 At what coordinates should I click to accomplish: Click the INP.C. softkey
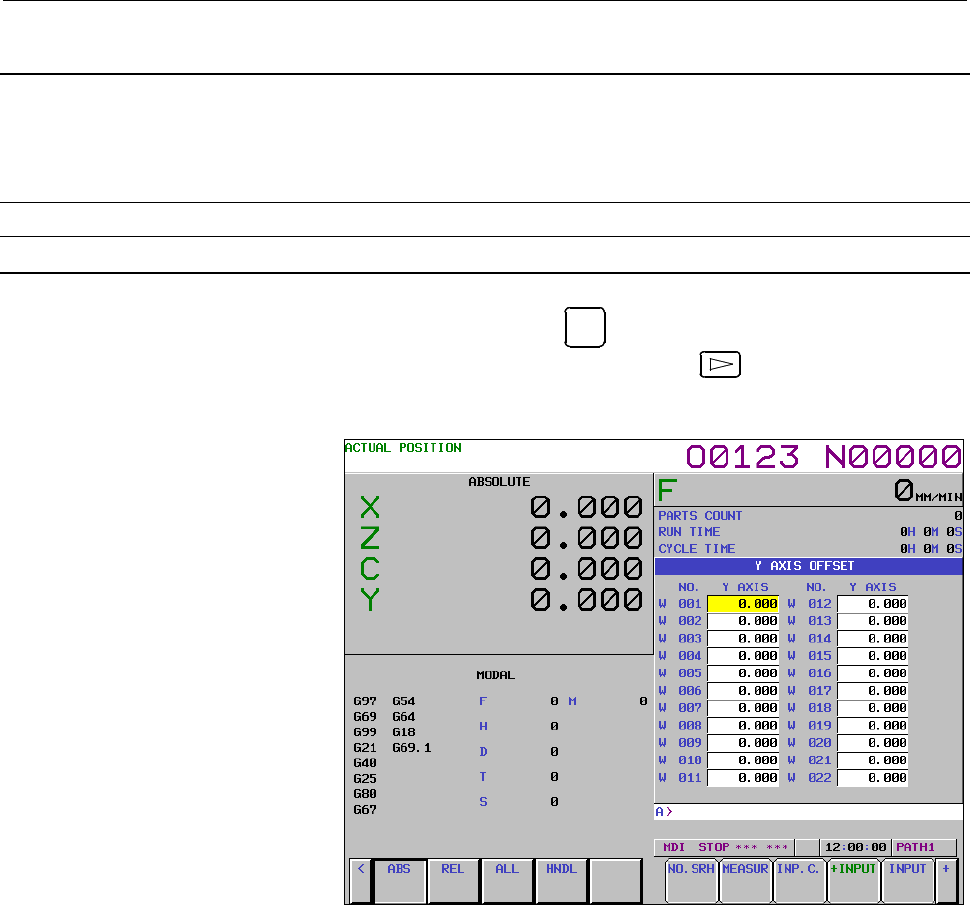[x=799, y=880]
